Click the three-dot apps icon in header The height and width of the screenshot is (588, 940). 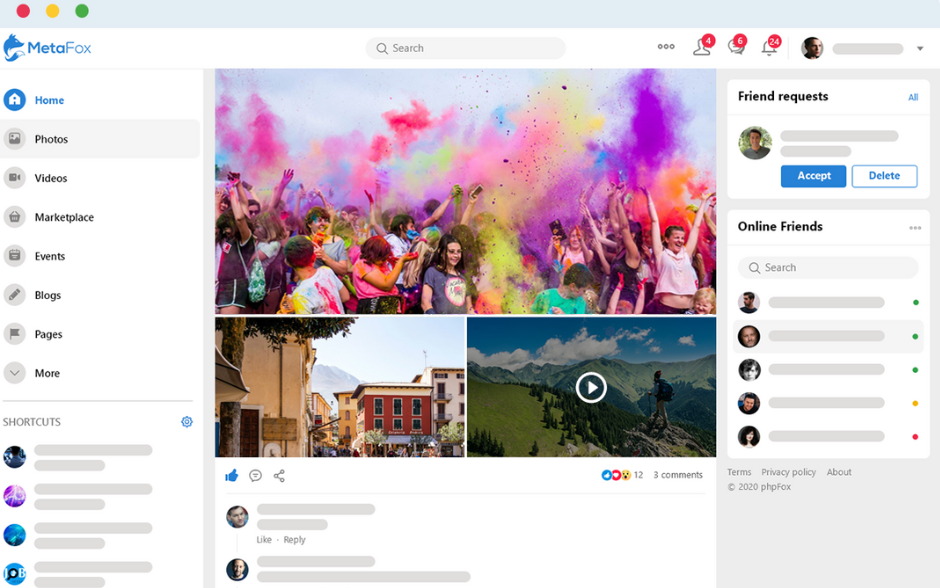[666, 47]
